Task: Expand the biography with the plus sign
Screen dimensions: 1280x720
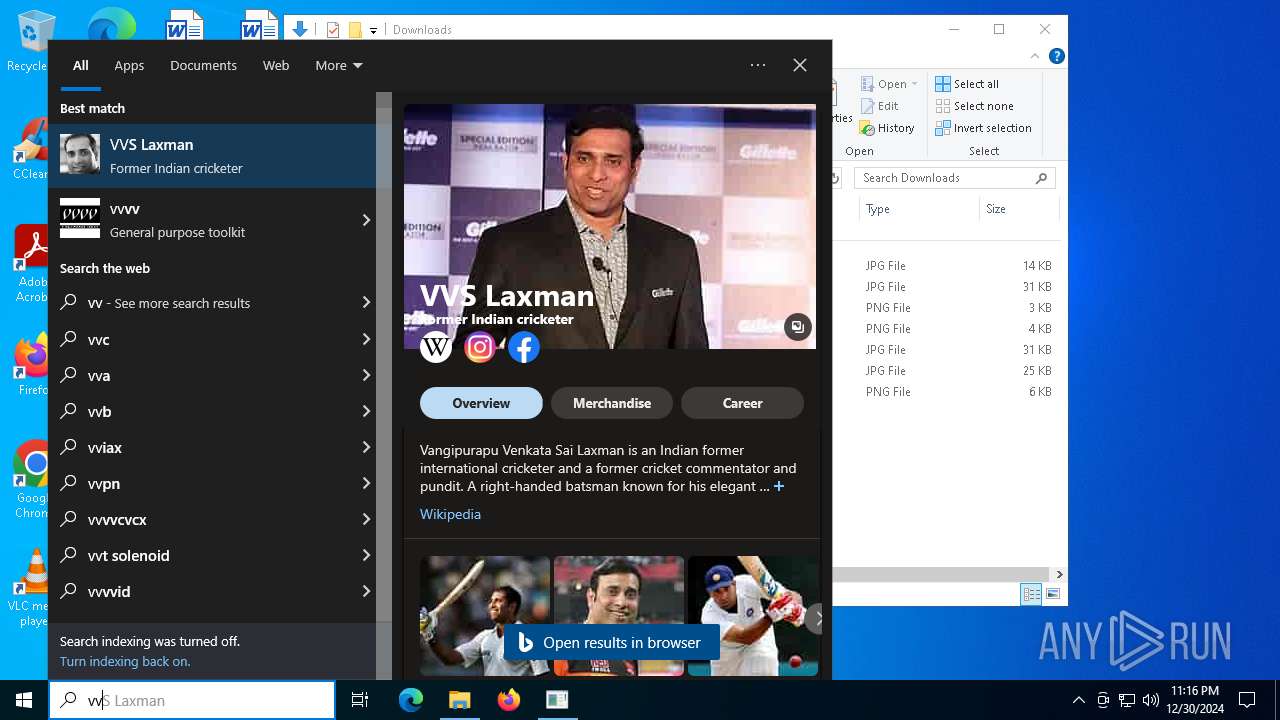Action: click(779, 487)
